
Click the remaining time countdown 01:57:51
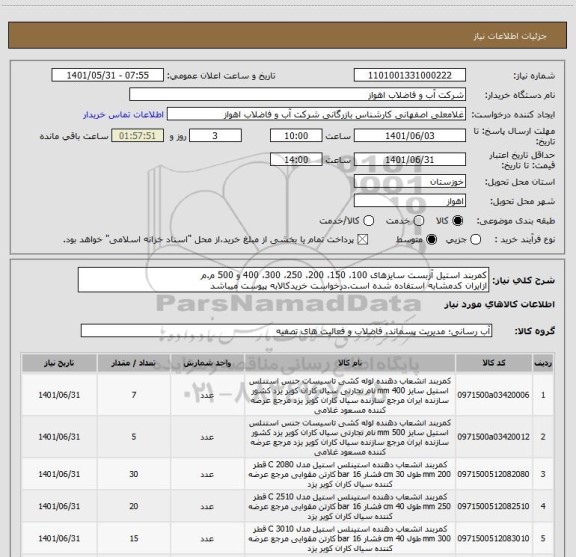pyautogui.click(x=137, y=136)
